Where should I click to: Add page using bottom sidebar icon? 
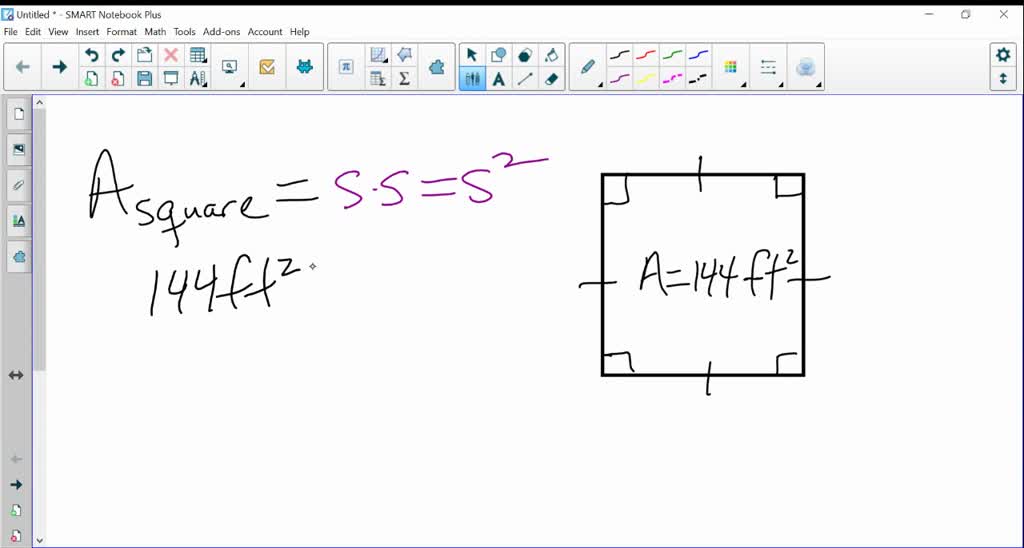tap(16, 510)
